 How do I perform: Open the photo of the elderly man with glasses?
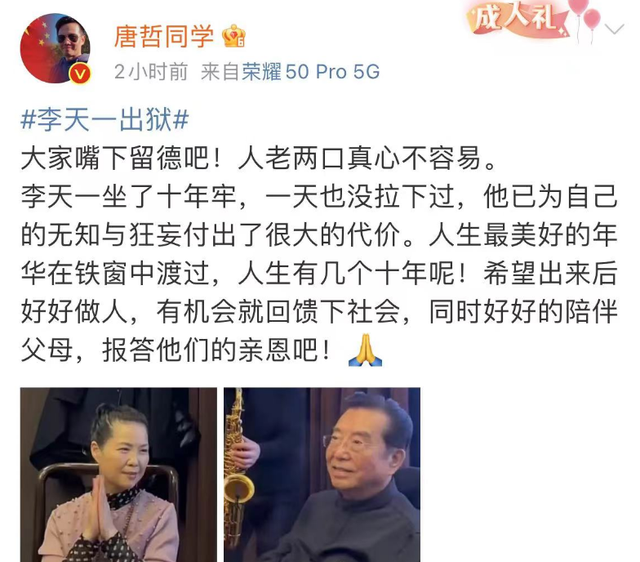322,475
